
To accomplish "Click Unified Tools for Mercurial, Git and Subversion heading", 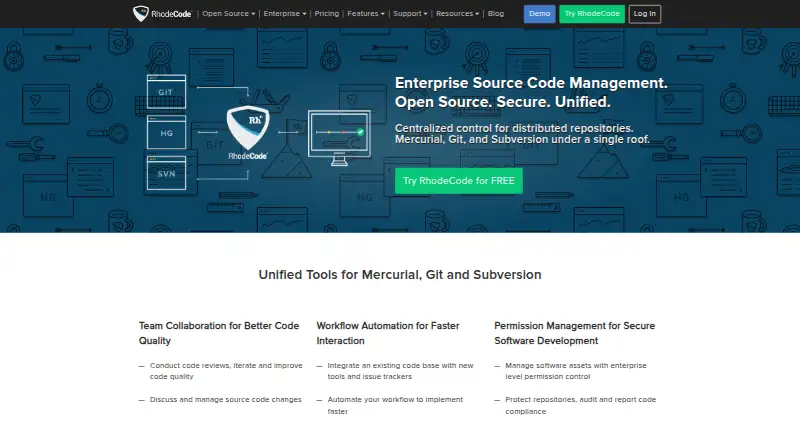I will 400,275.
